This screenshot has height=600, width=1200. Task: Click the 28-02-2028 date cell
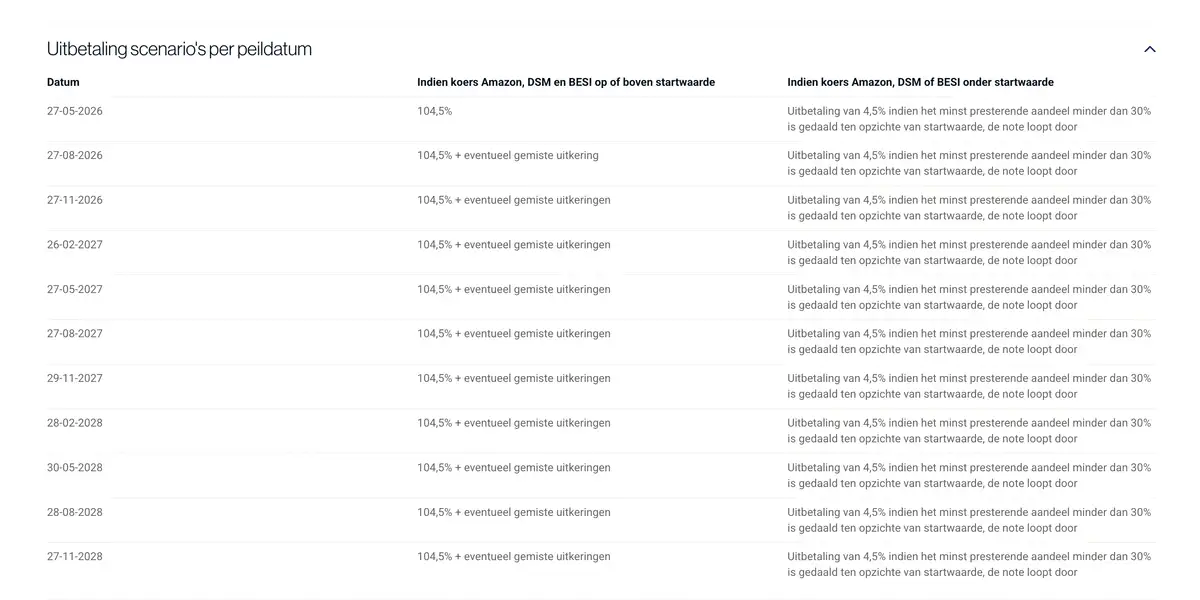click(x=75, y=422)
